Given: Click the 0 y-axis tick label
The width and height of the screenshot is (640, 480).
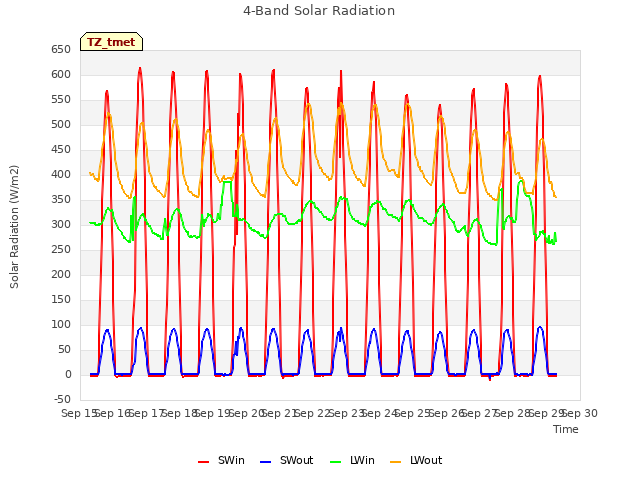Looking at the screenshot, I should pyautogui.click(x=68, y=375).
